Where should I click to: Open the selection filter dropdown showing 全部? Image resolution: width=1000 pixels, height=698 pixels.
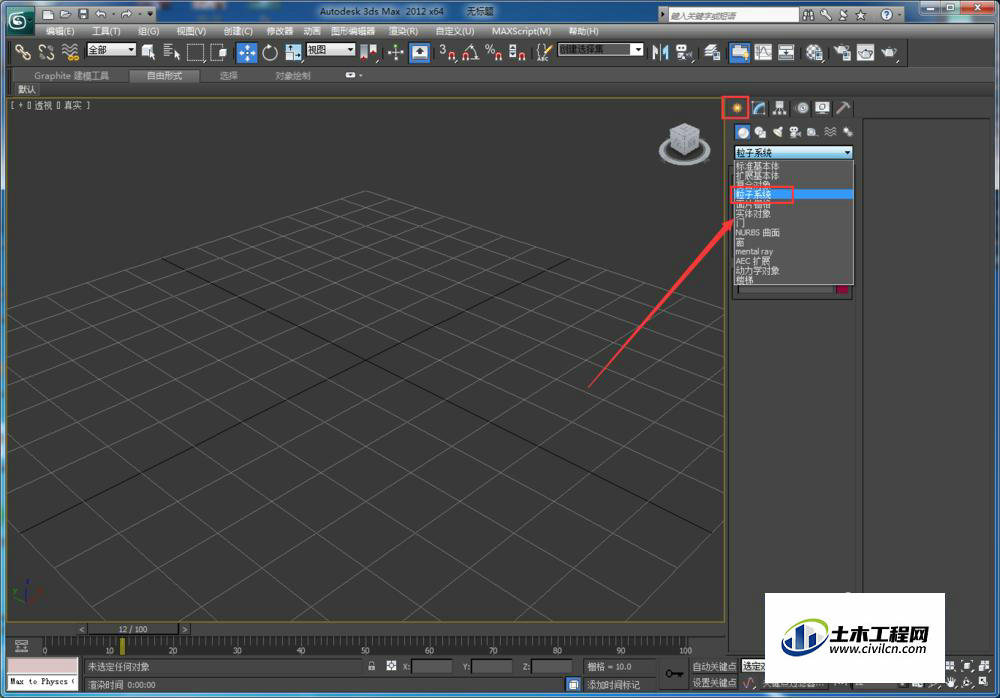pyautogui.click(x=112, y=50)
